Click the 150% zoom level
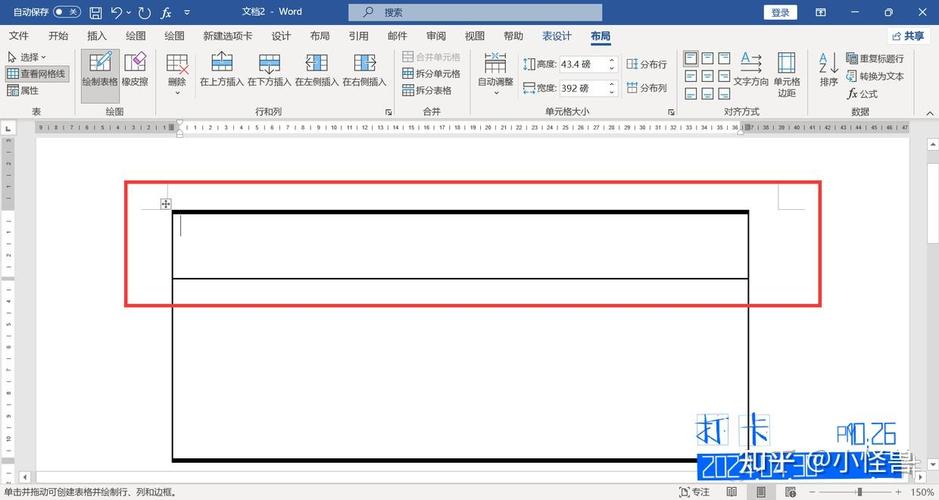939x500 pixels. tap(922, 492)
